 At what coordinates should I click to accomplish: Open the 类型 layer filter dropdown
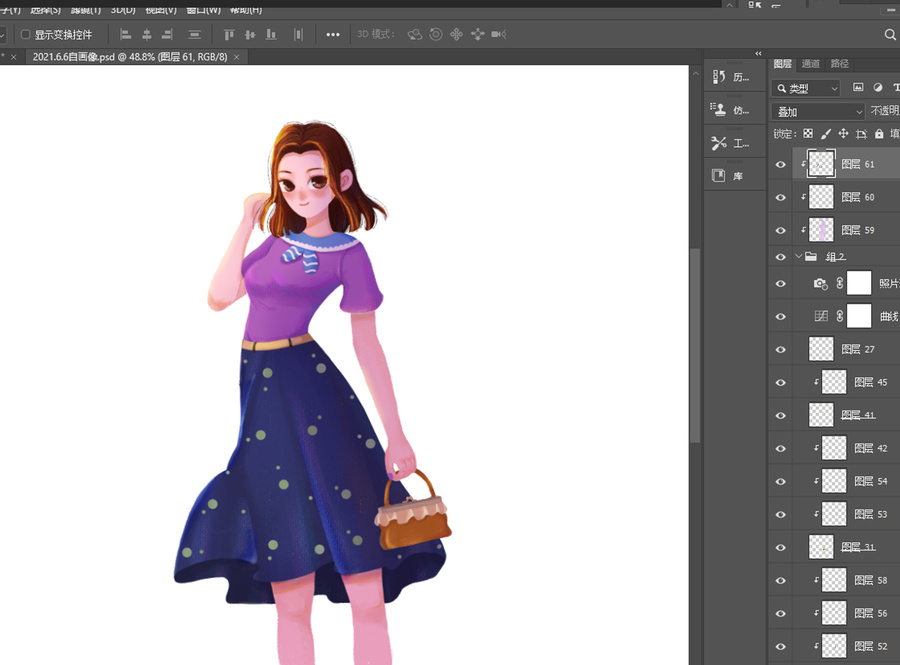(x=806, y=88)
